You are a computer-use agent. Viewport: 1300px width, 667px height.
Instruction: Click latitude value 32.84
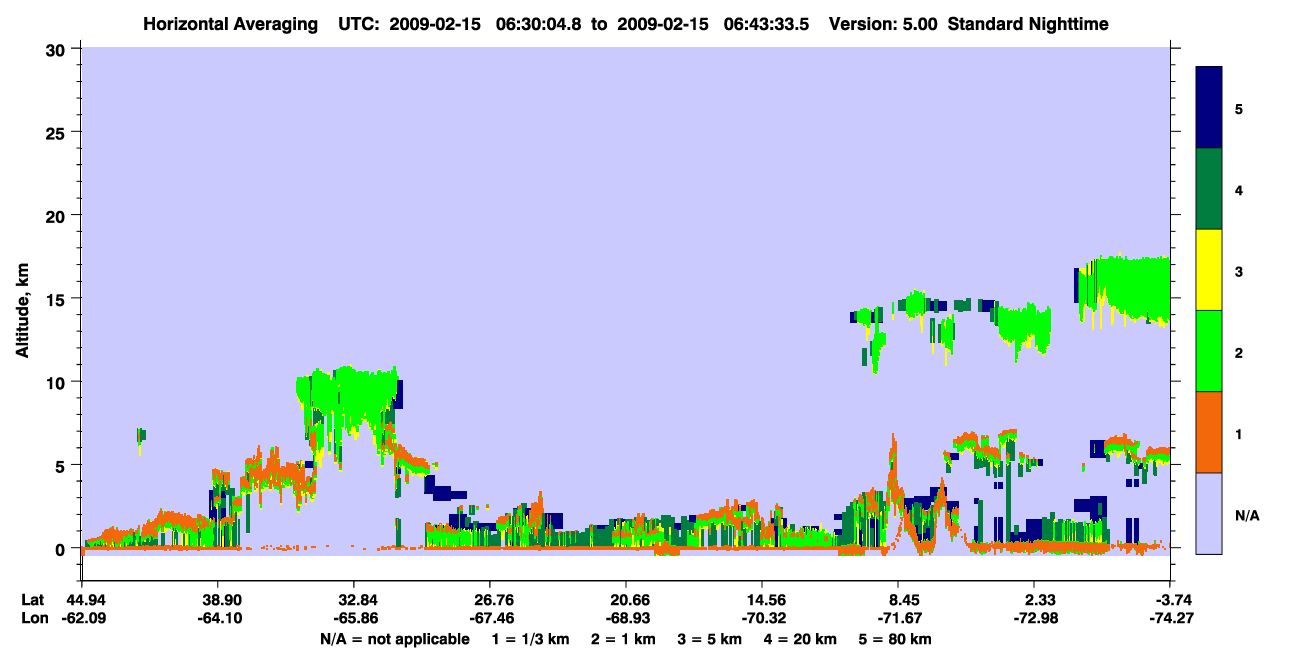tap(354, 600)
